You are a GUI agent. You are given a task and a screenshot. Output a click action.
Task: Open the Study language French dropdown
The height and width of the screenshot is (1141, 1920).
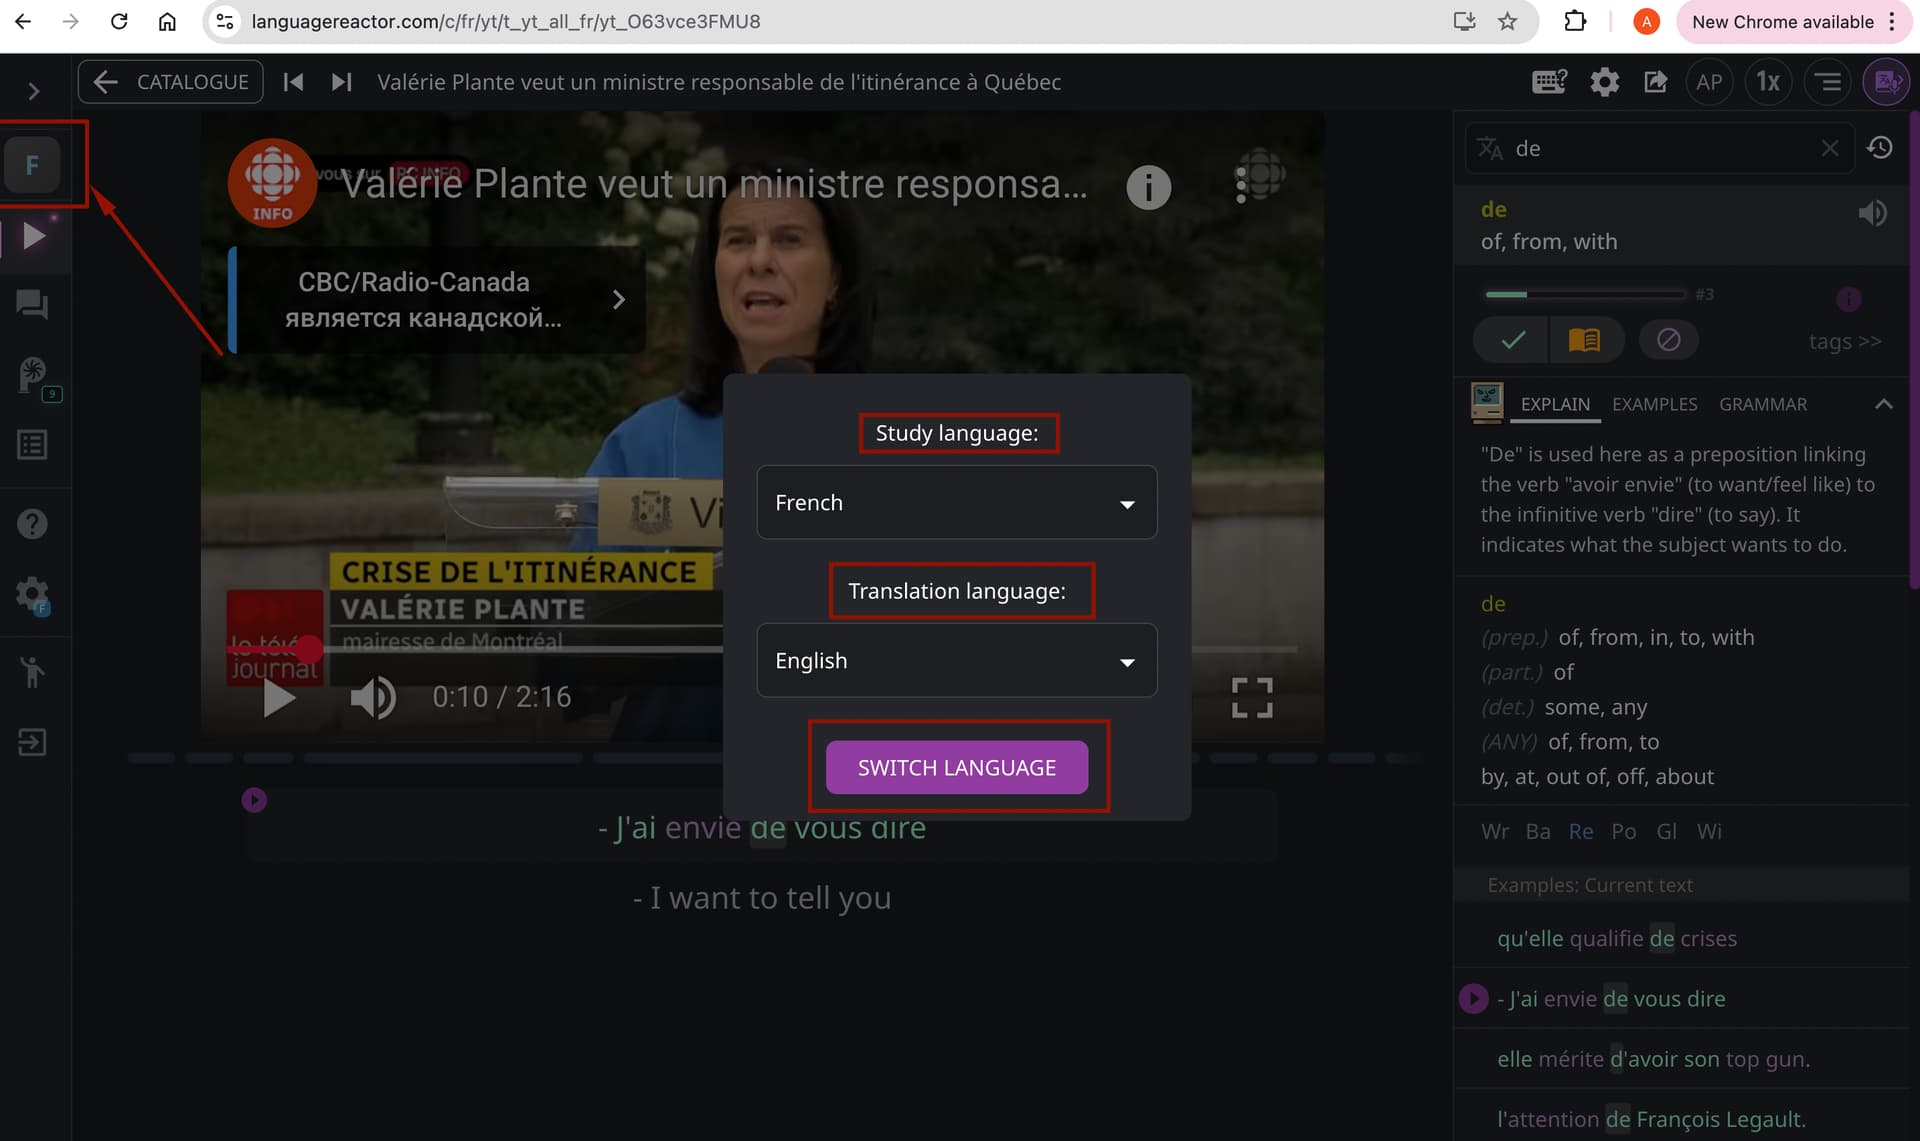(956, 502)
